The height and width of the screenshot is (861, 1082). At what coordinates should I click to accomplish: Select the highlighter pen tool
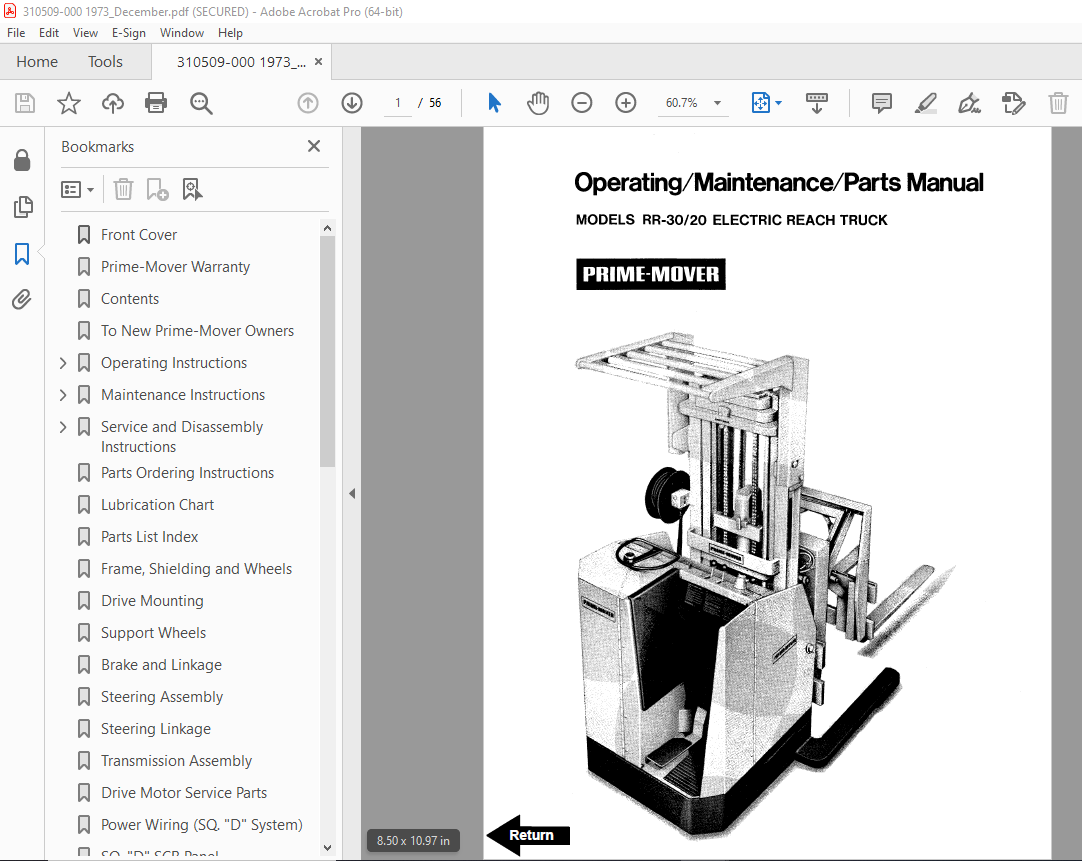click(925, 103)
